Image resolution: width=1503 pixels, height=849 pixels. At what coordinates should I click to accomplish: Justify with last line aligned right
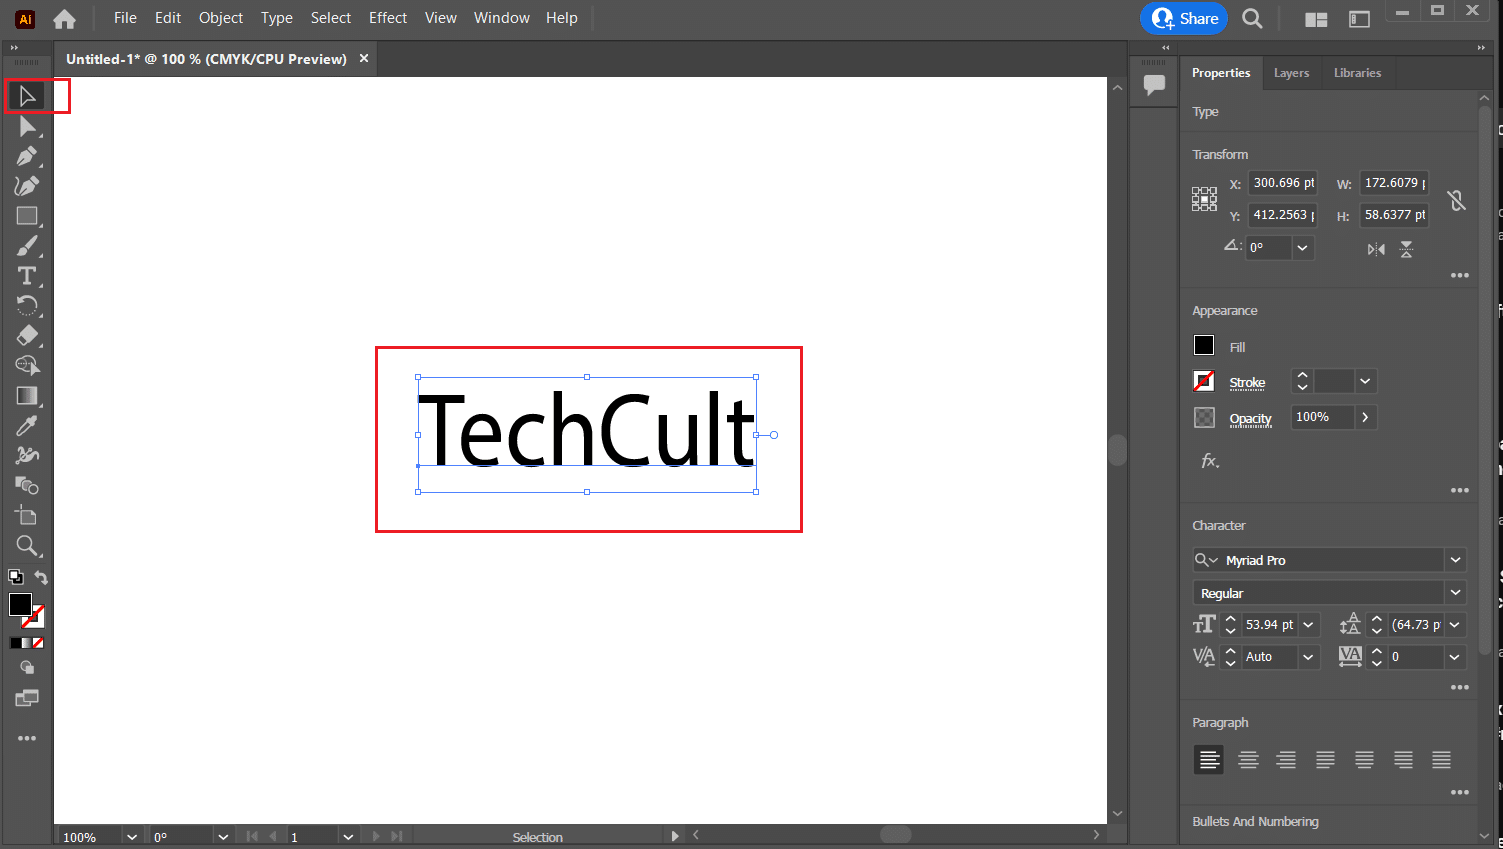point(1403,760)
